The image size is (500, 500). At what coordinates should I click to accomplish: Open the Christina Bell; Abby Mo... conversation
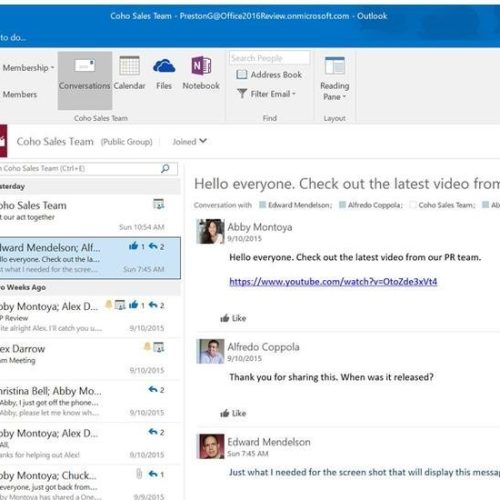pos(90,402)
